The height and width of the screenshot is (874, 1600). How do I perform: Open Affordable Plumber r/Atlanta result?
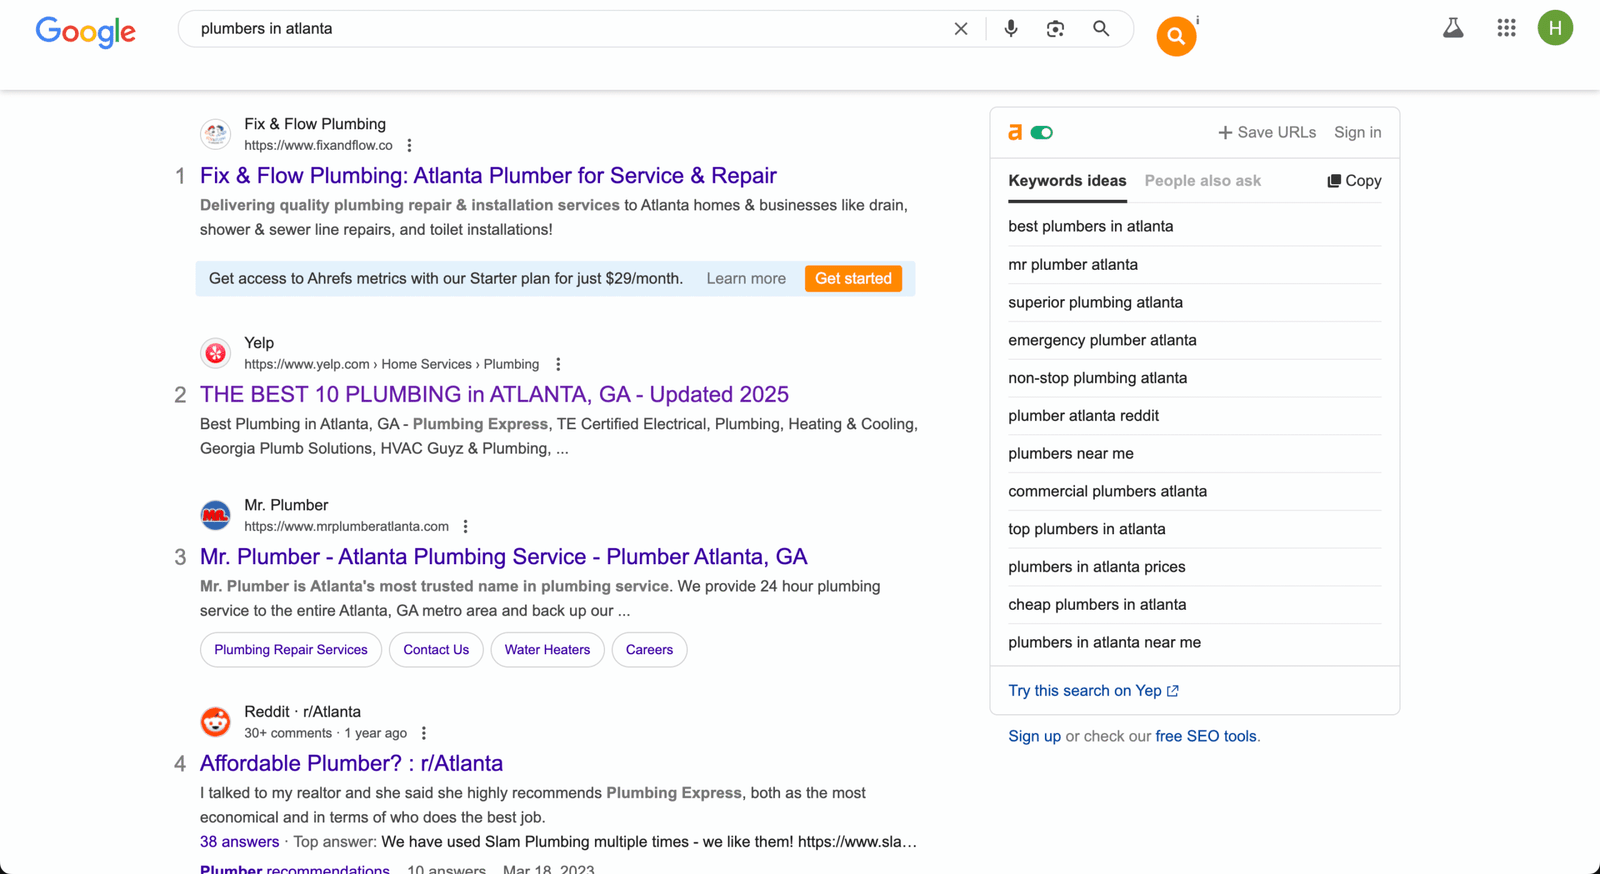(351, 764)
